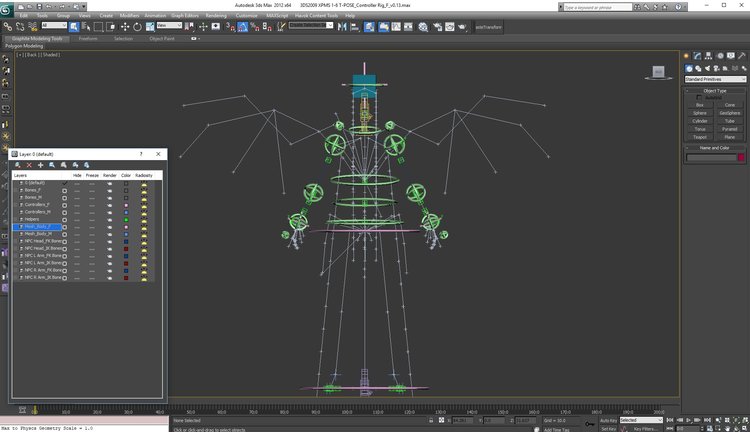Open the View reference coordinate dropdown

point(169,25)
